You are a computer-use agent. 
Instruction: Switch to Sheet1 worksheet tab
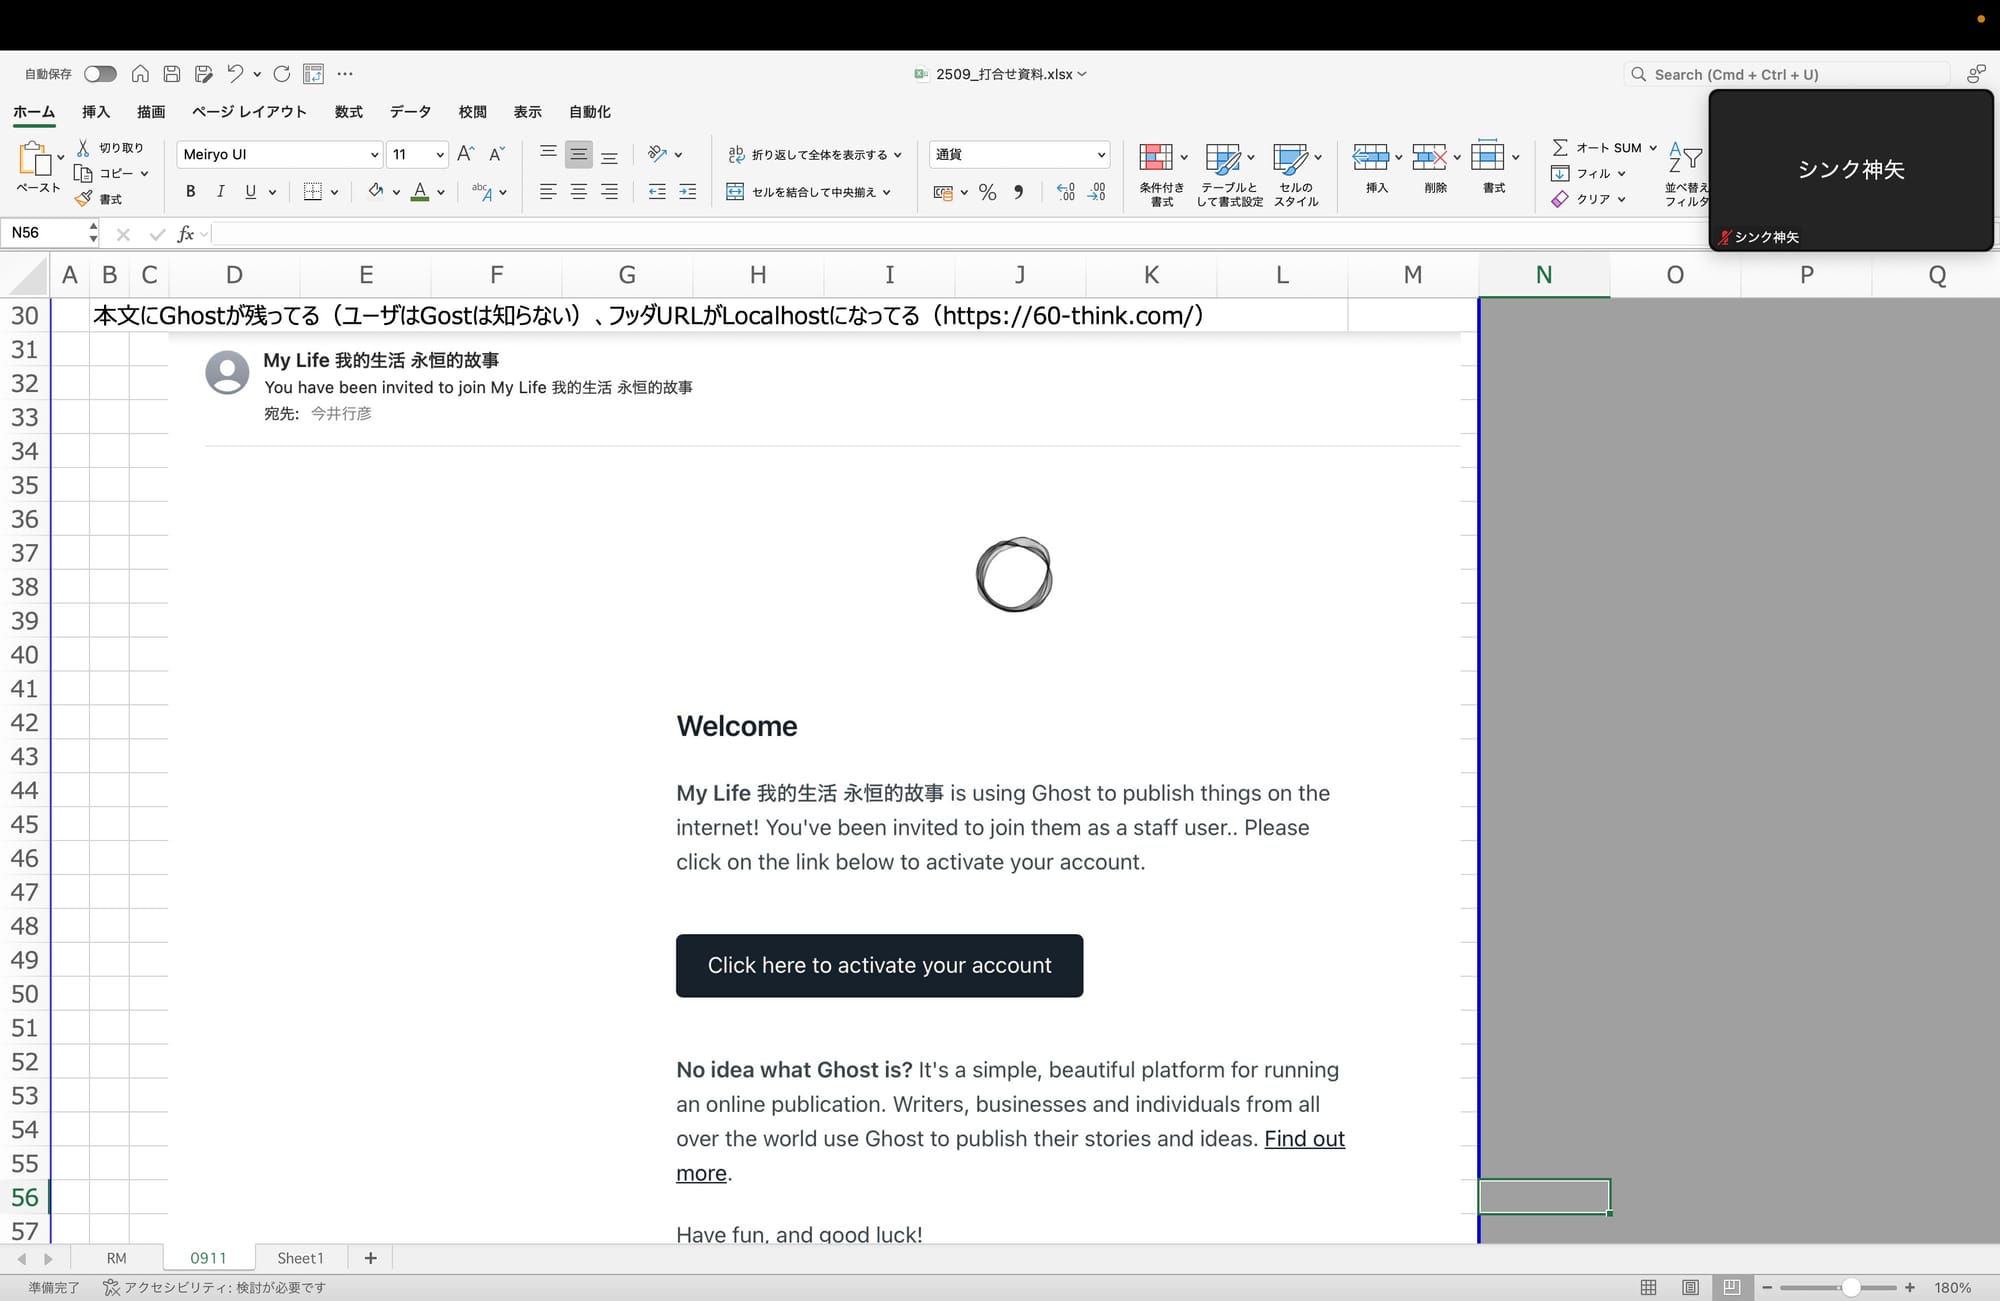(300, 1258)
